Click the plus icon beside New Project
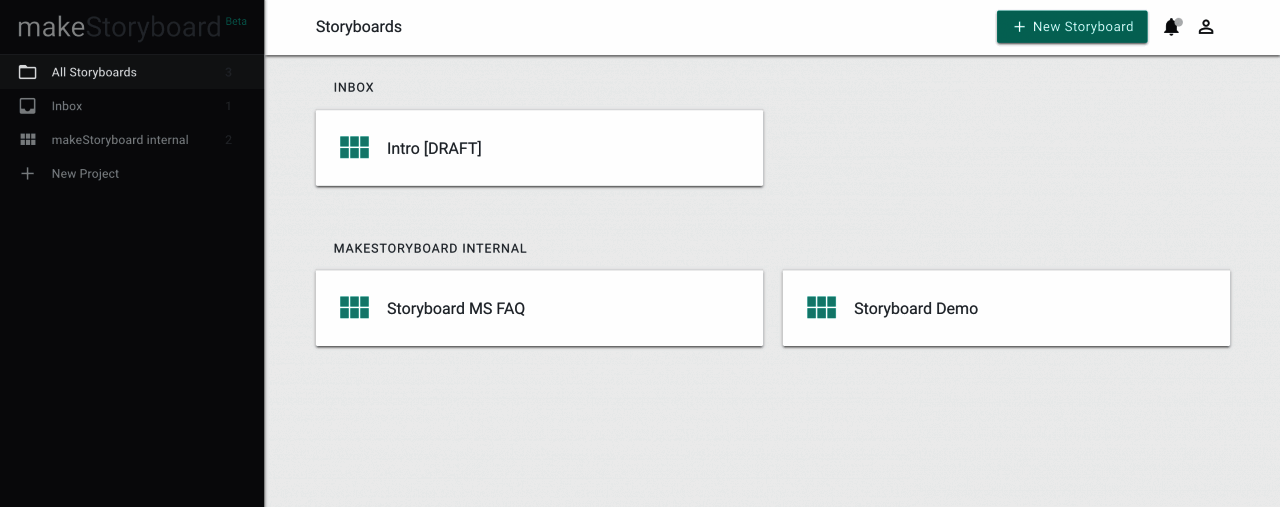Image resolution: width=1280 pixels, height=507 pixels. 28,174
